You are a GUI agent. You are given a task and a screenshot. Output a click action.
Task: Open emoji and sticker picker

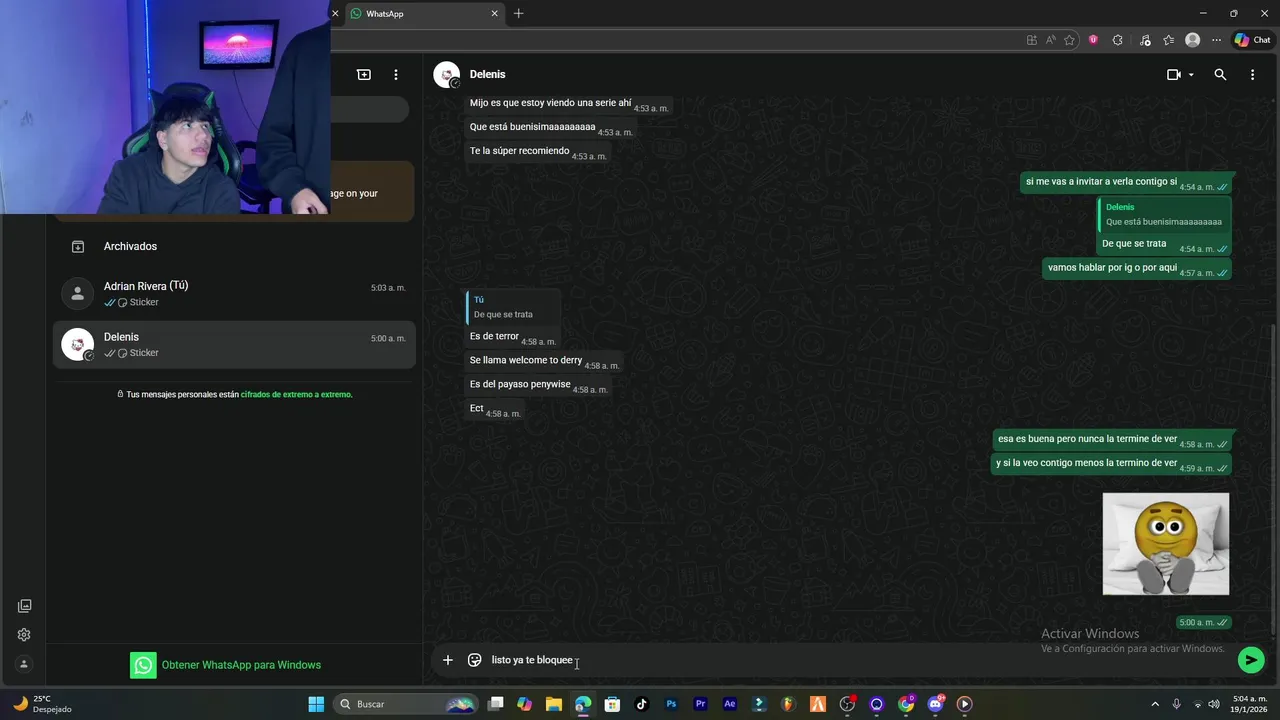[x=475, y=660]
